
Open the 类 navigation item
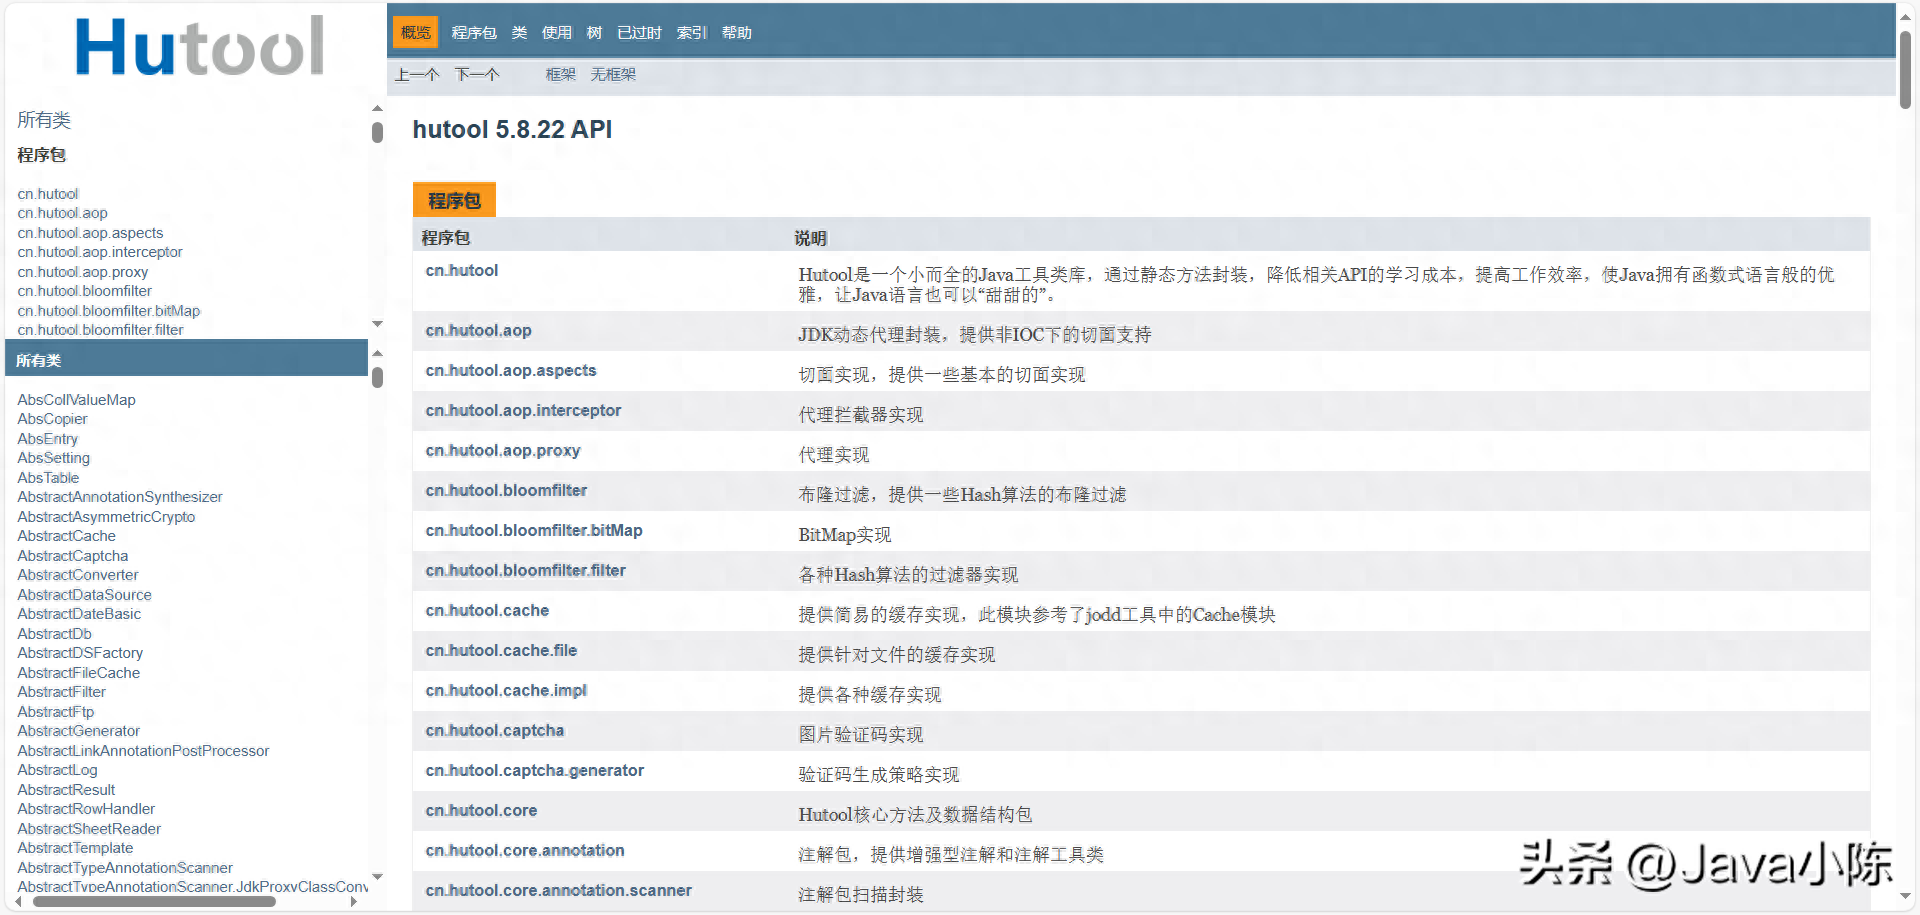pos(519,33)
